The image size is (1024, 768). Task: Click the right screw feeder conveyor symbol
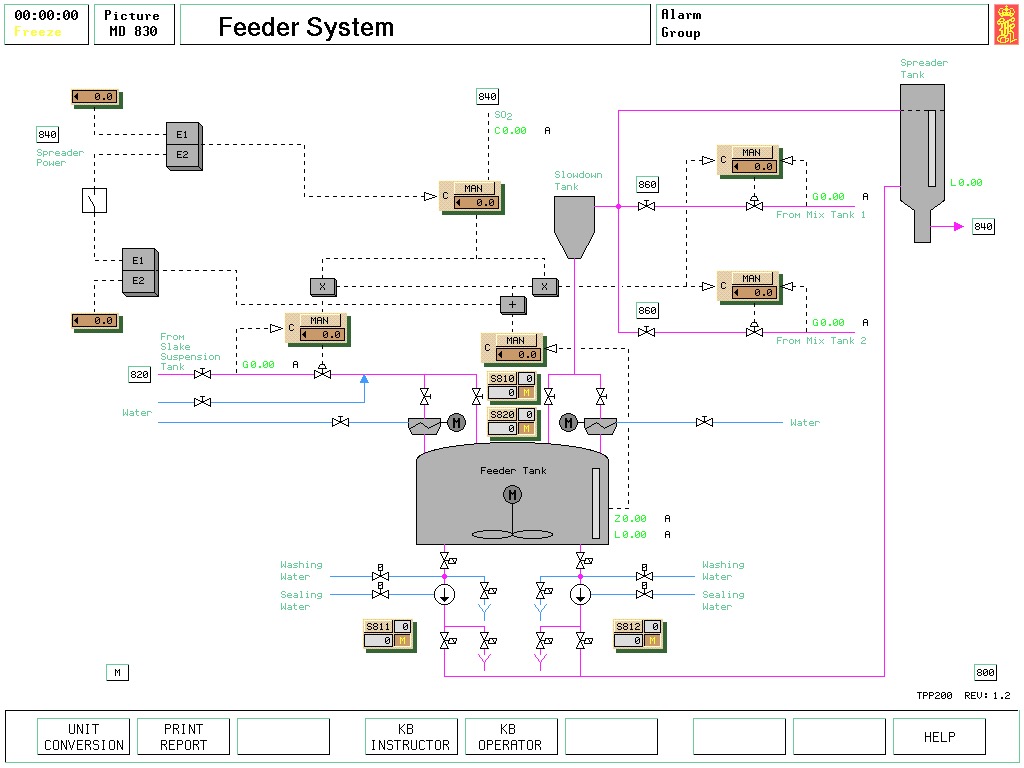601,426
